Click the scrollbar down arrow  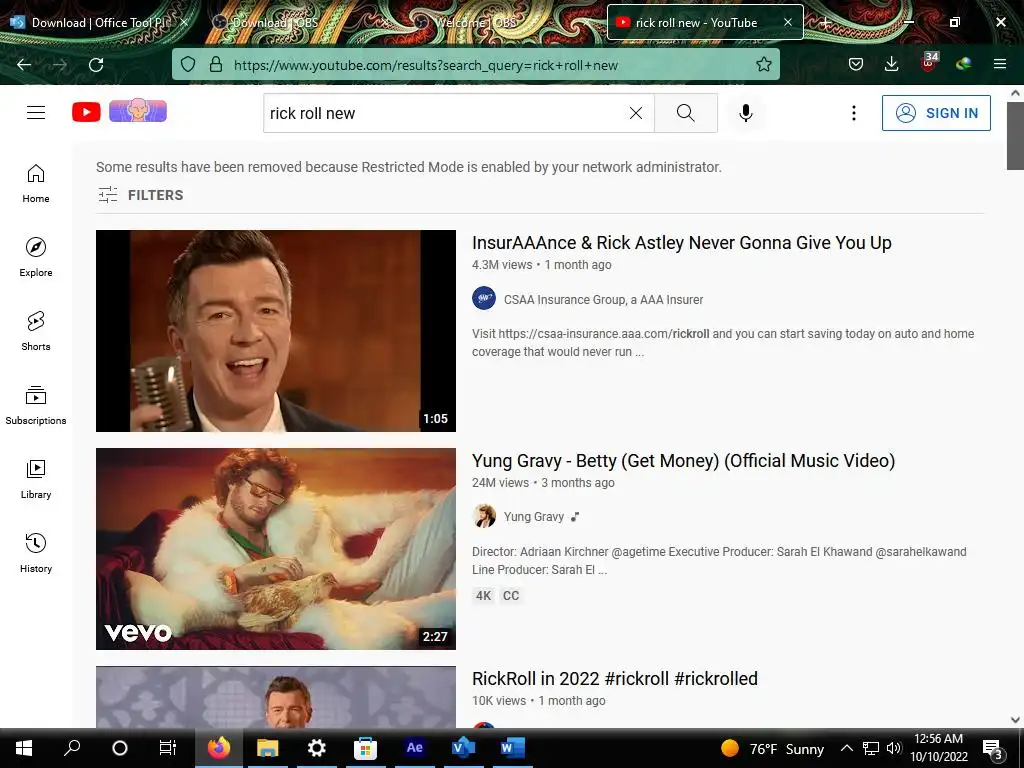(1015, 720)
